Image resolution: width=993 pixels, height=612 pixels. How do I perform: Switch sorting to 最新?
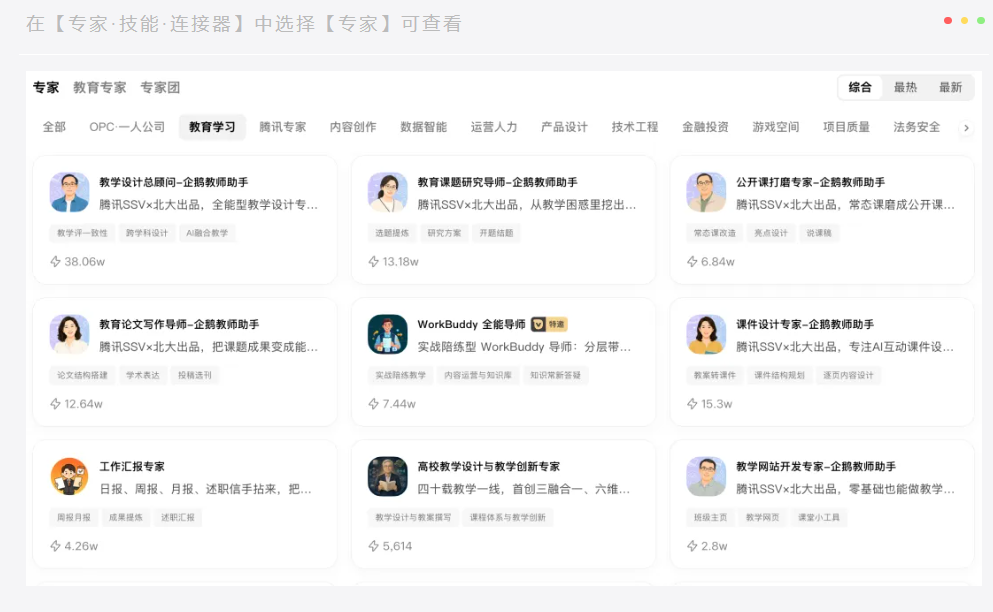pos(950,87)
